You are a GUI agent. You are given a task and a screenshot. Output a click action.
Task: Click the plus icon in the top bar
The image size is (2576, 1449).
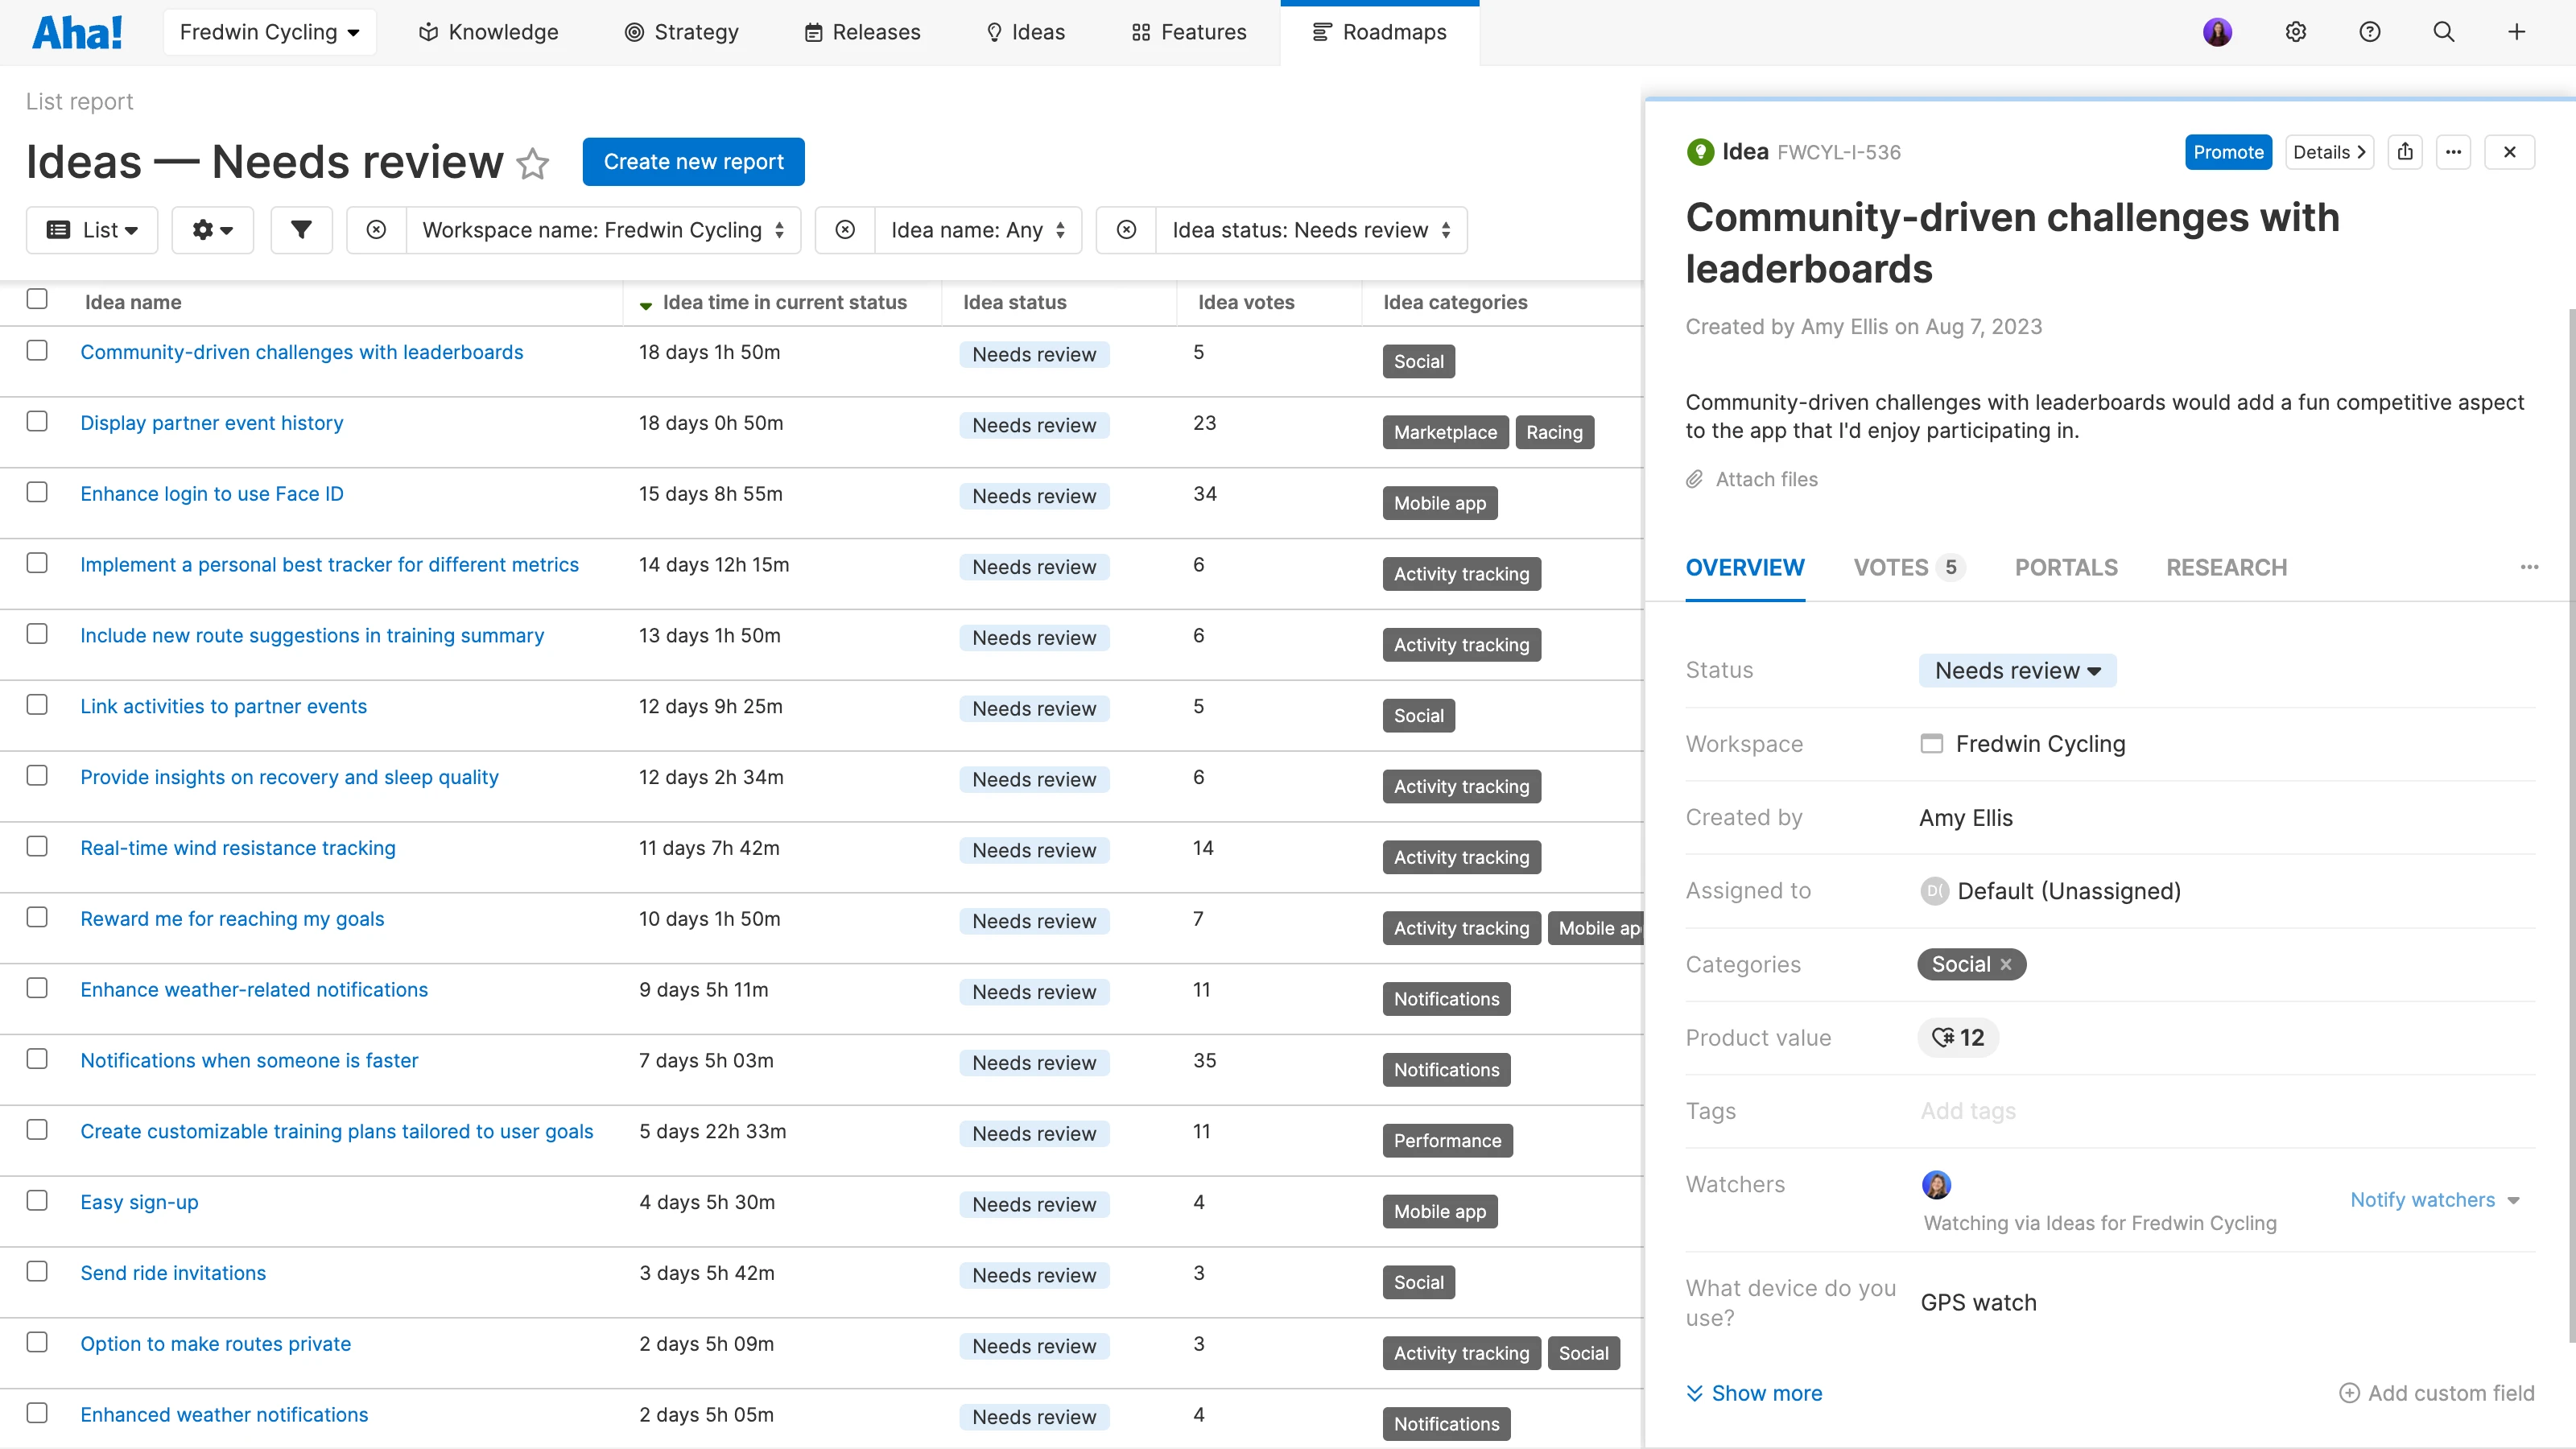tap(2516, 32)
